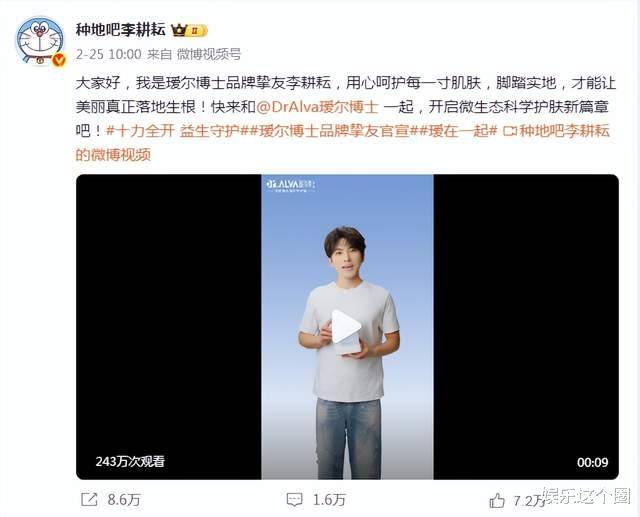The width and height of the screenshot is (640, 517).
Task: Click the orange verified badge on avatar
Action: pyautogui.click(x=59, y=60)
